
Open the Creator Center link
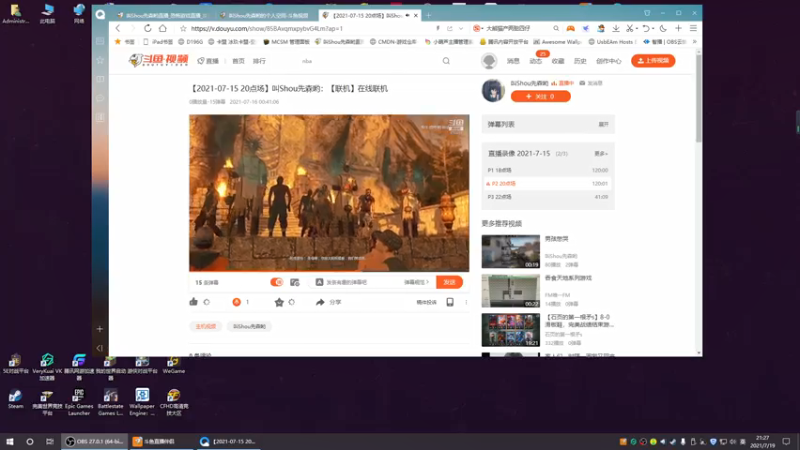coord(609,61)
